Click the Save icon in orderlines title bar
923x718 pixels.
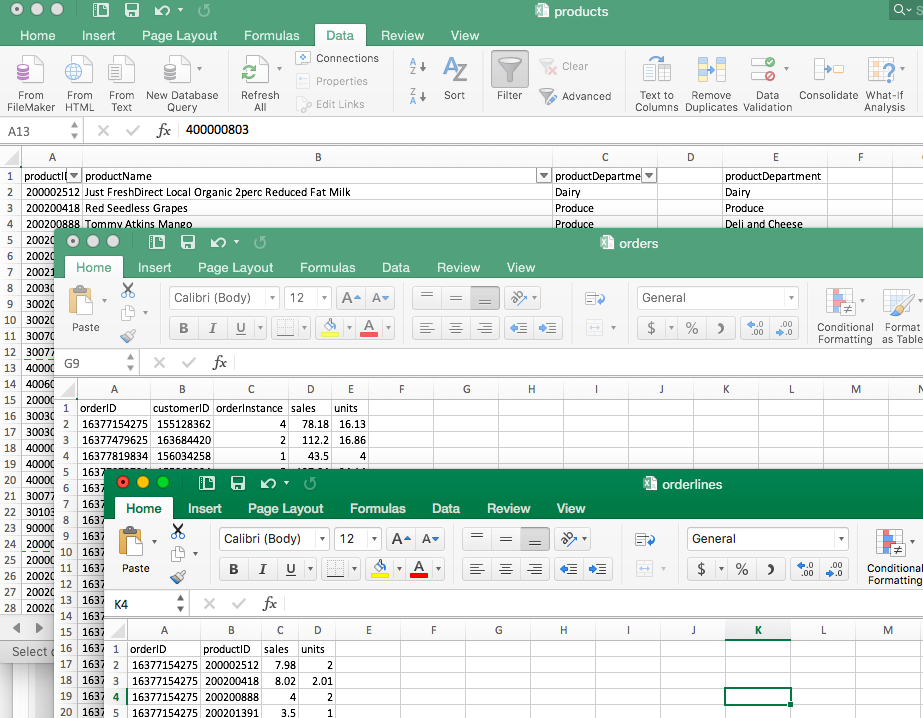click(x=237, y=483)
